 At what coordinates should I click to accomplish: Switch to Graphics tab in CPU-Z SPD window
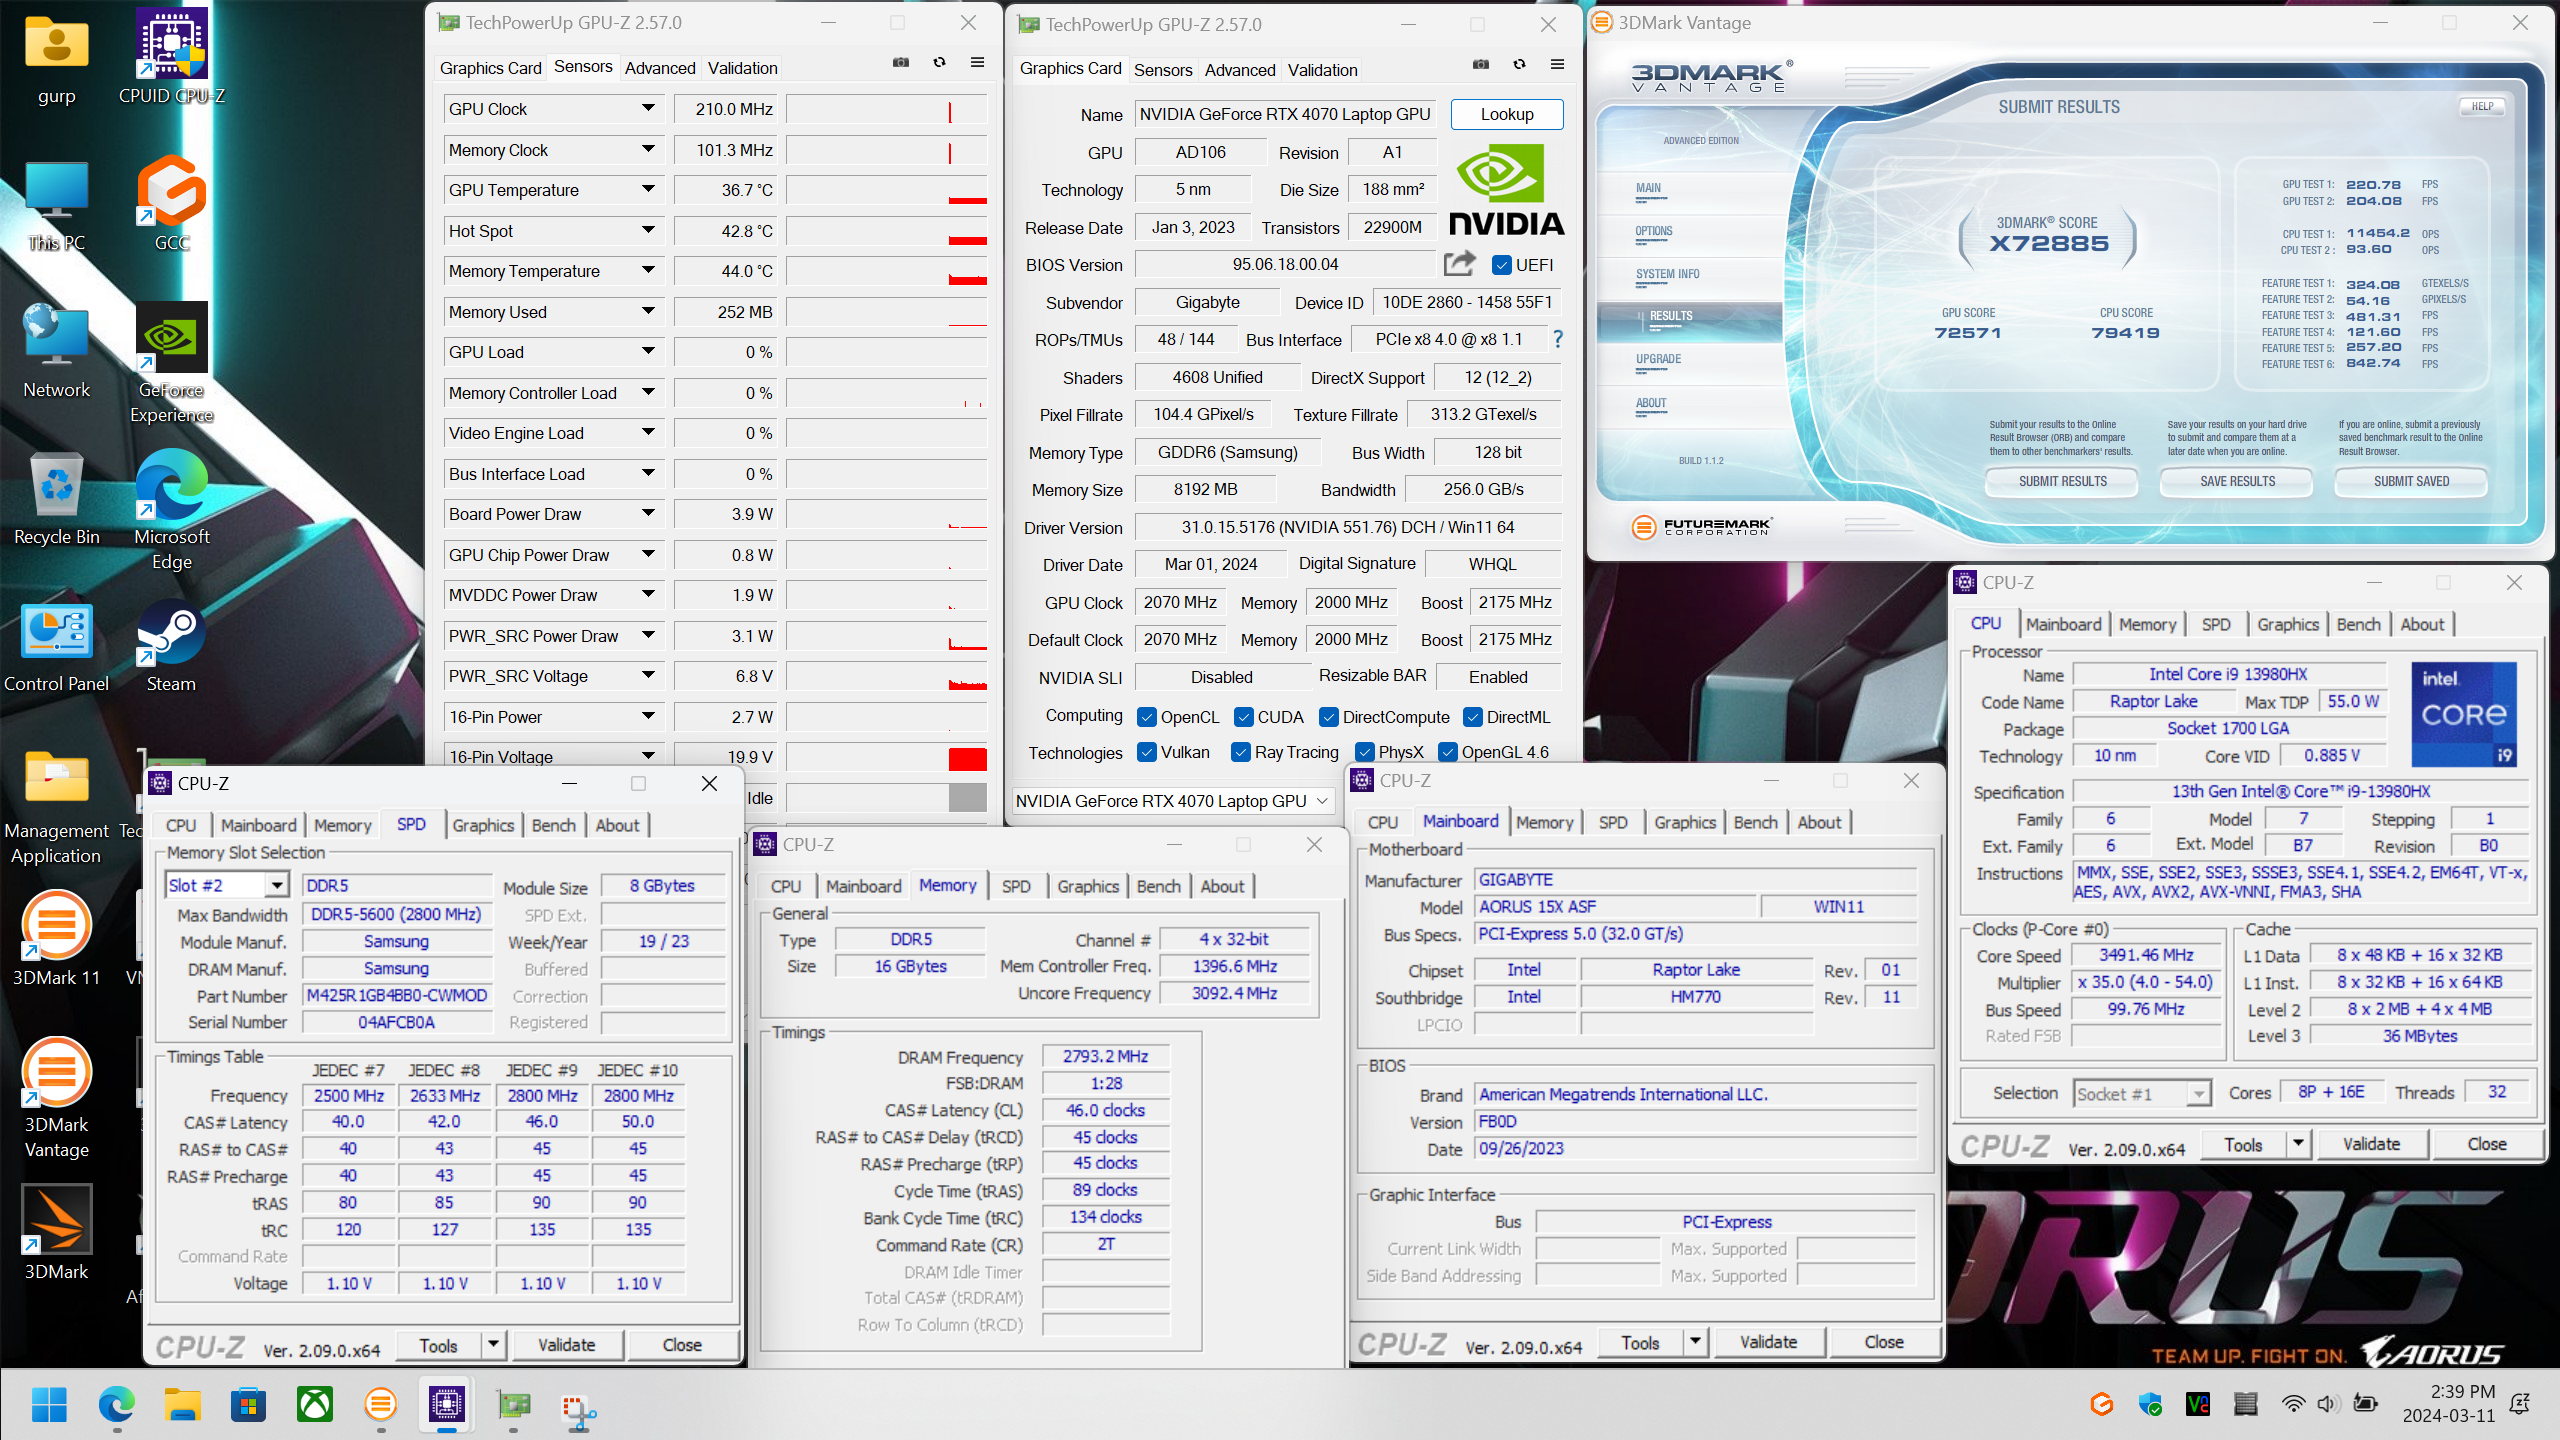tap(483, 825)
